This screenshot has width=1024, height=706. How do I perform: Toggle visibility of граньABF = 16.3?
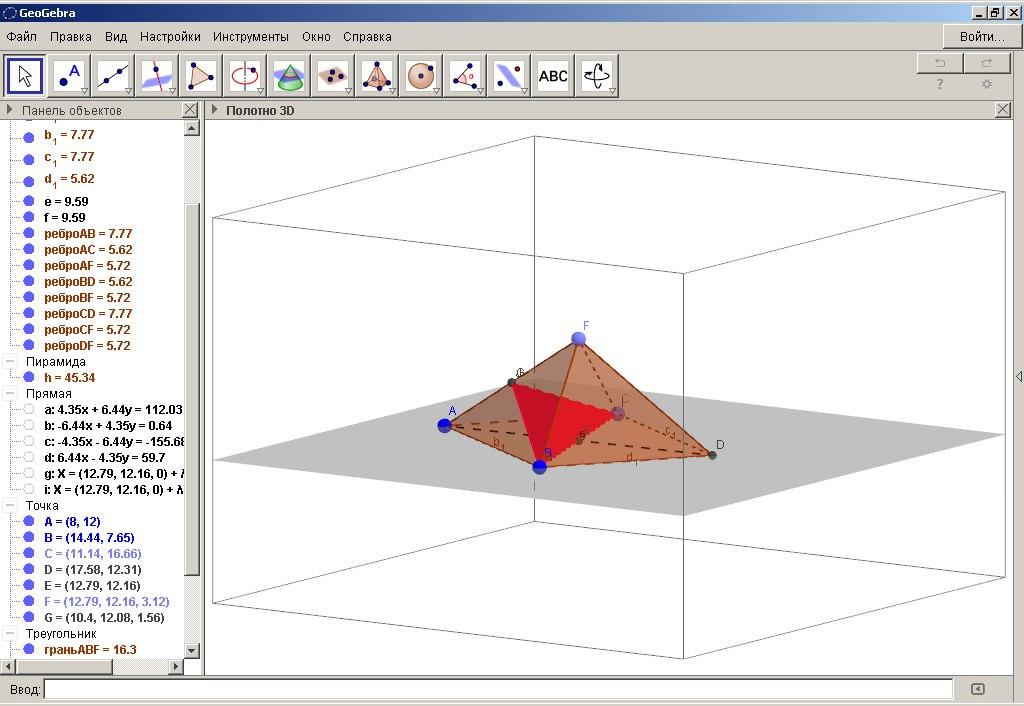29,649
